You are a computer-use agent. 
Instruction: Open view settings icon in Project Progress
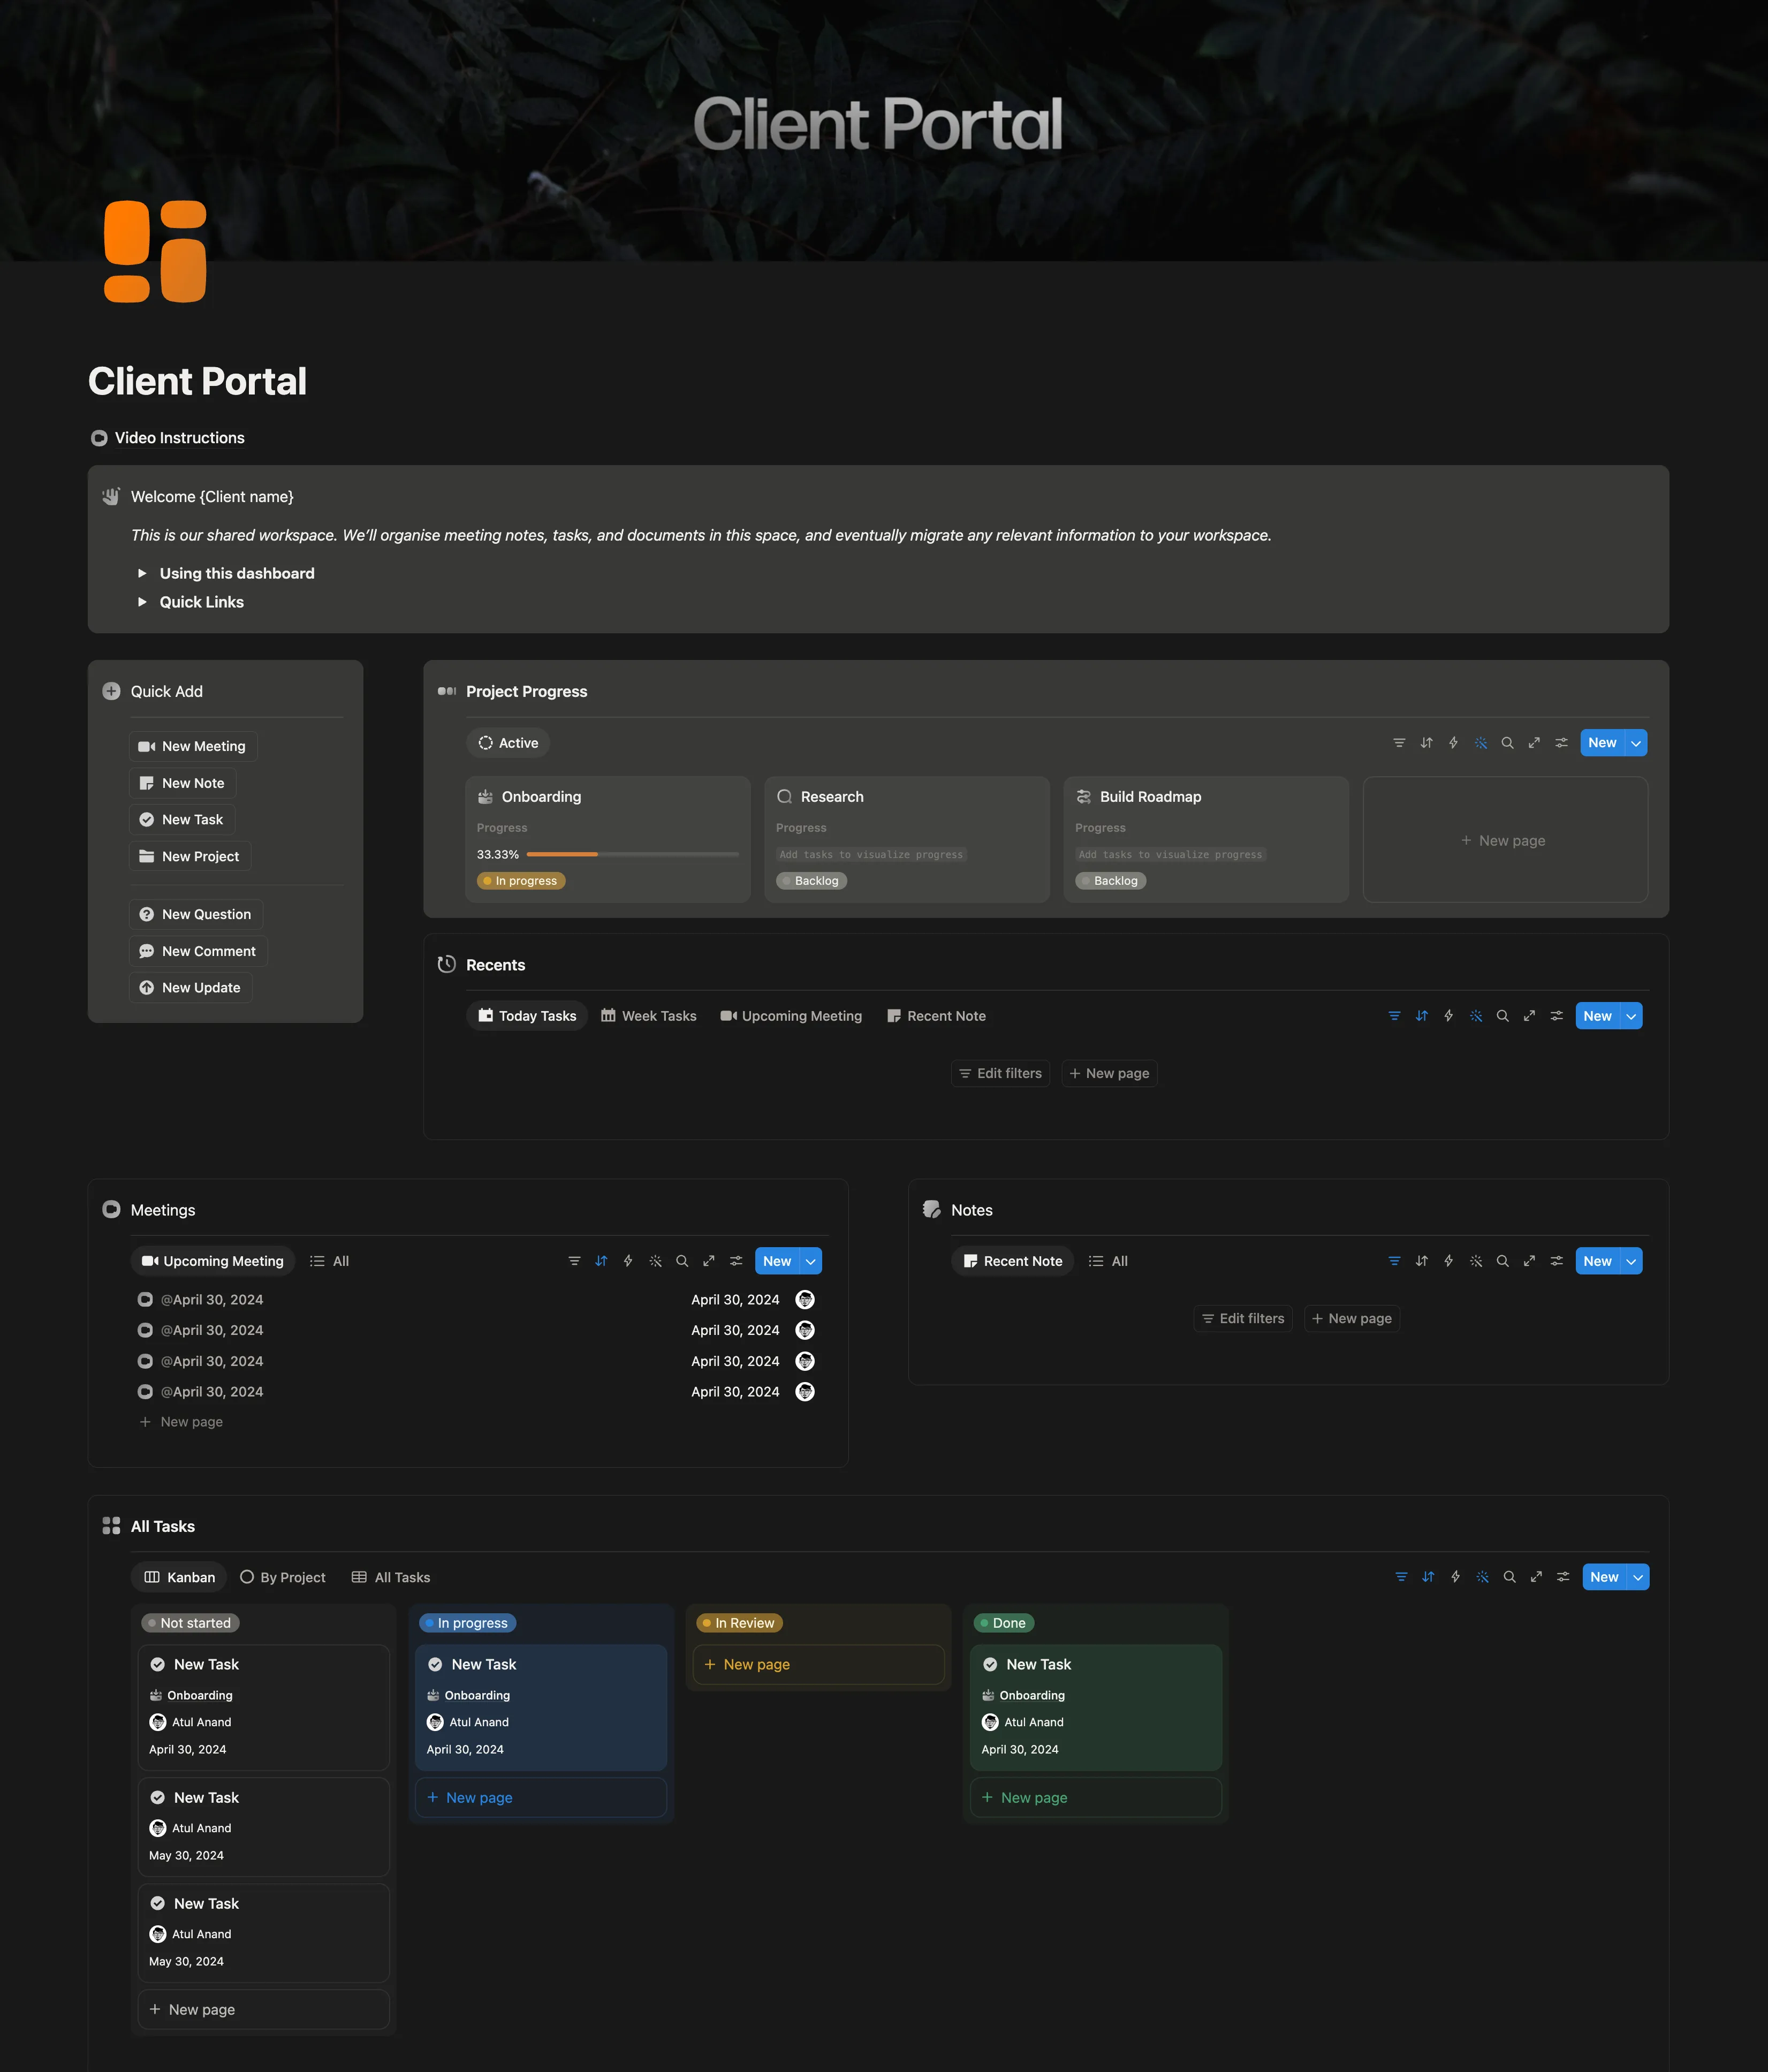point(1561,743)
